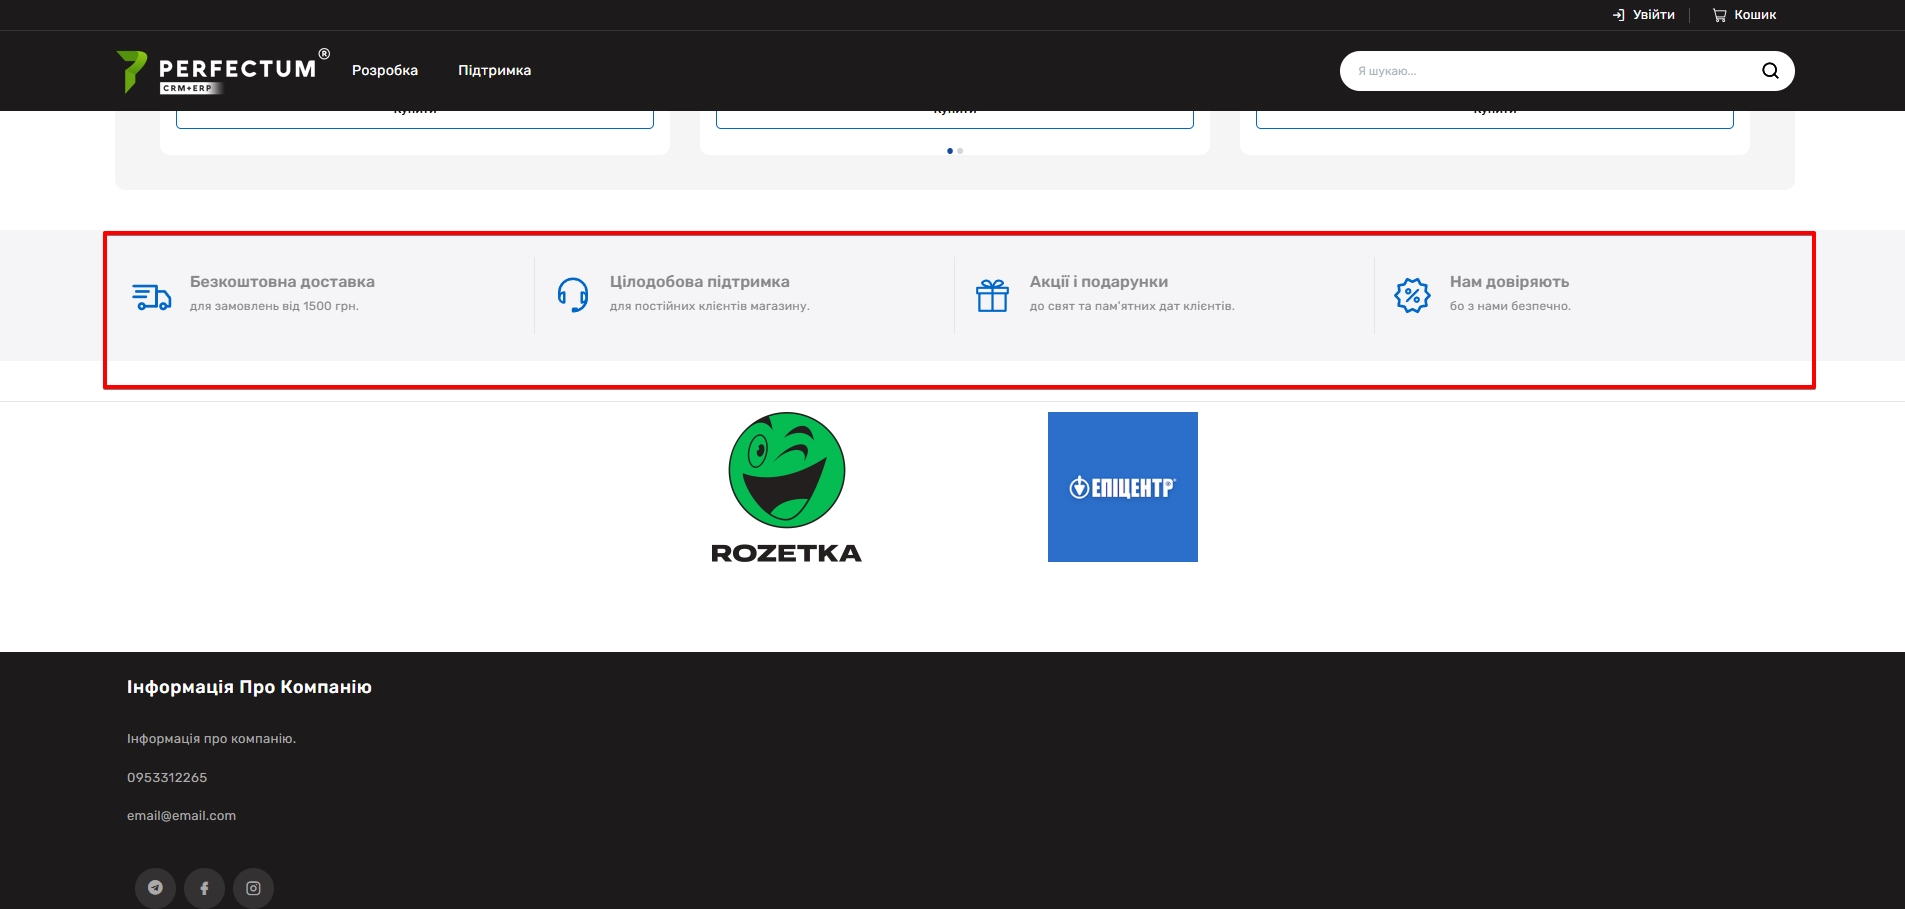Click the percent badge trust icon
This screenshot has width=1905, height=909.
click(1412, 295)
